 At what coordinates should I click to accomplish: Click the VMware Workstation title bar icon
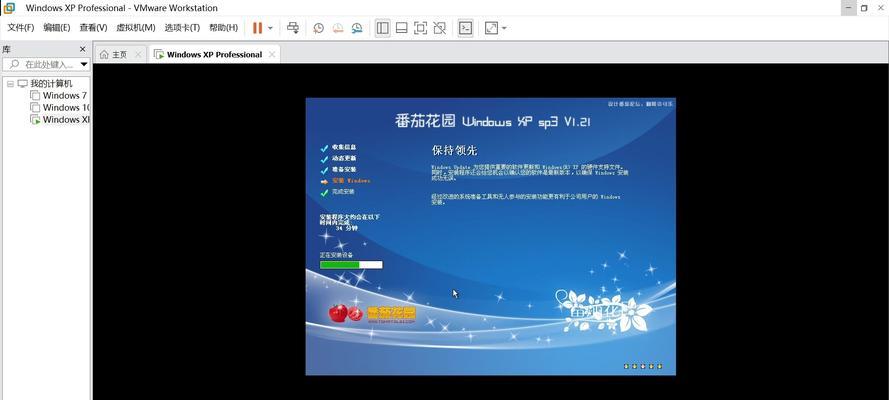(x=9, y=8)
